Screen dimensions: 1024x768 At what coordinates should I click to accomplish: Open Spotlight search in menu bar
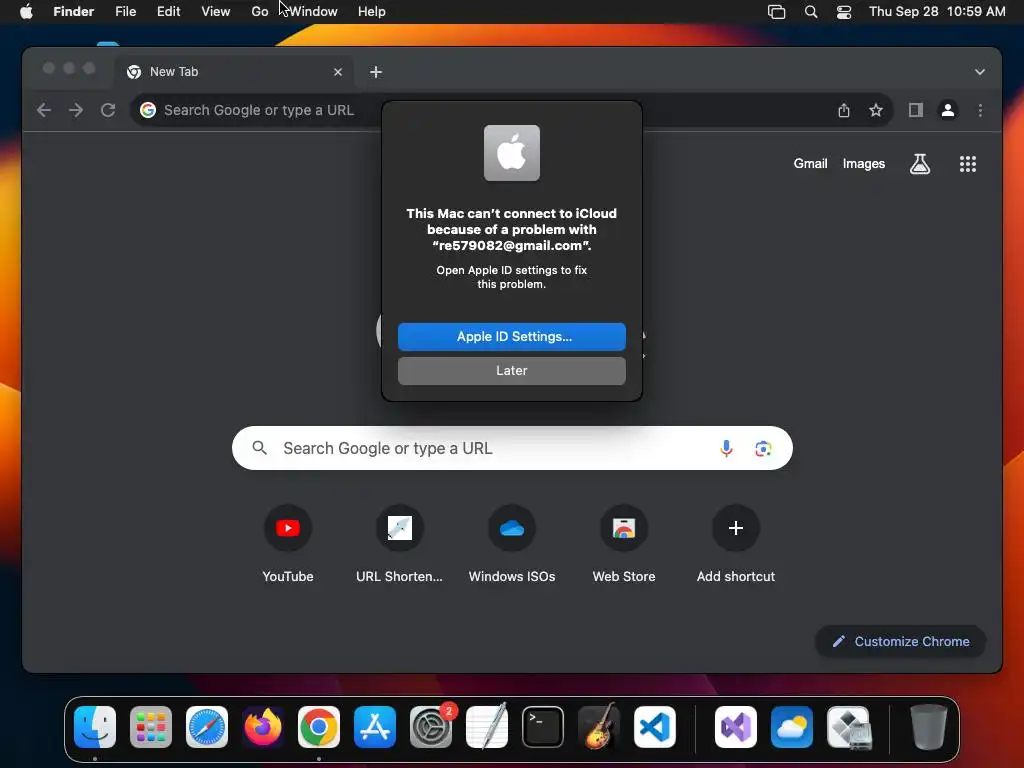(810, 11)
